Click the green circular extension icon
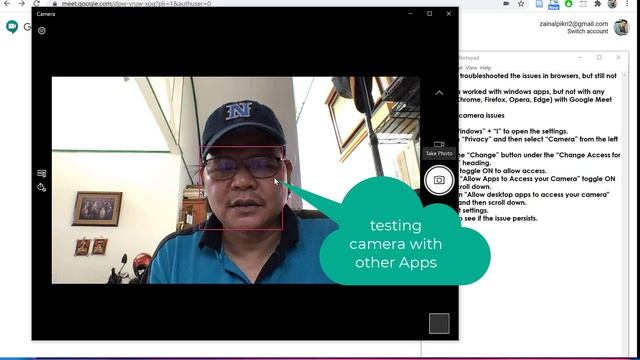The height and width of the screenshot is (360, 640). [568, 4]
